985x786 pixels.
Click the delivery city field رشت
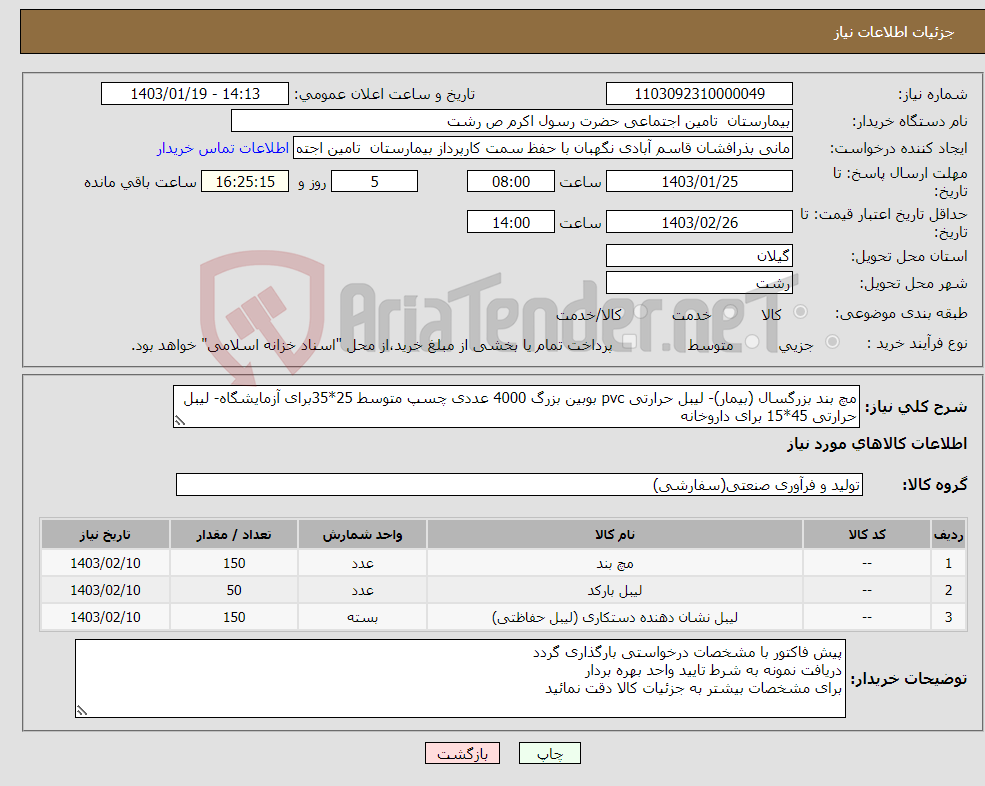tap(699, 283)
